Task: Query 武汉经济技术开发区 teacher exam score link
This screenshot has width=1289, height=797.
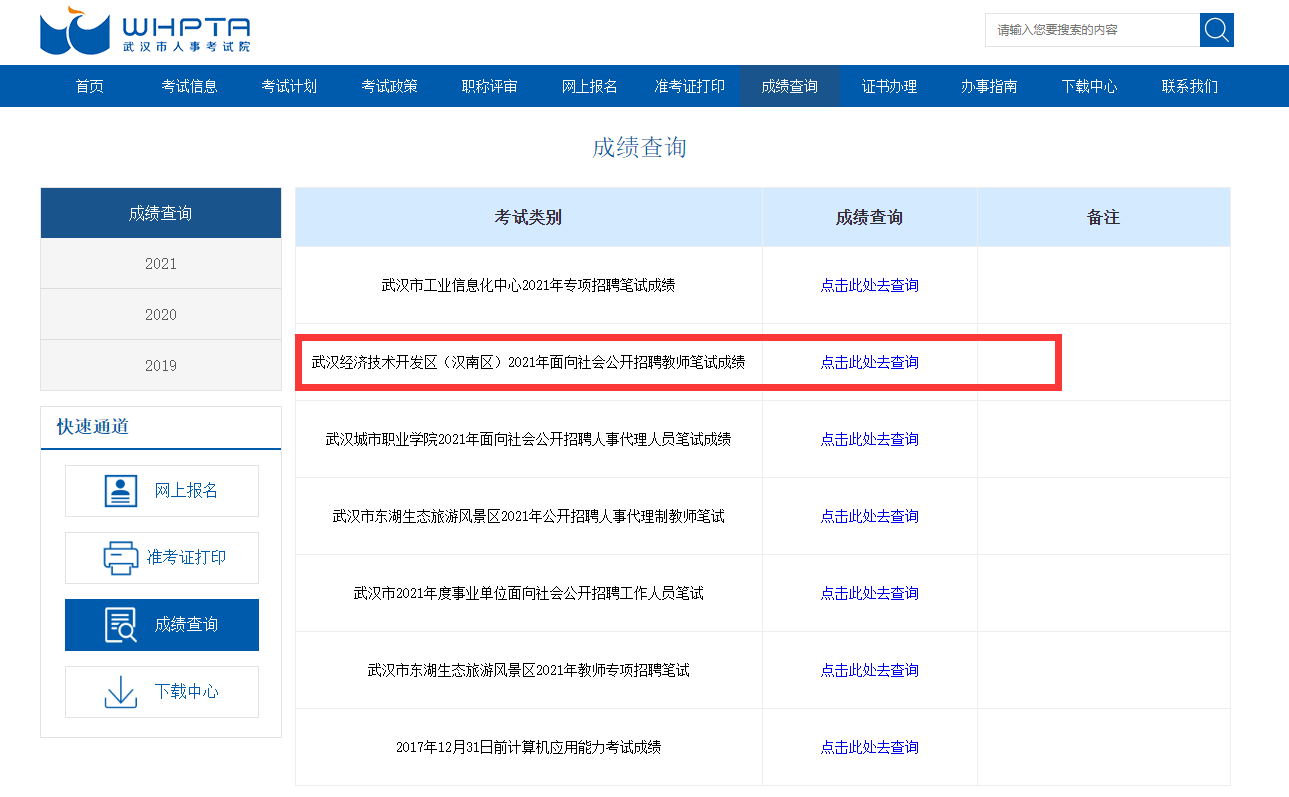Action: pos(870,362)
